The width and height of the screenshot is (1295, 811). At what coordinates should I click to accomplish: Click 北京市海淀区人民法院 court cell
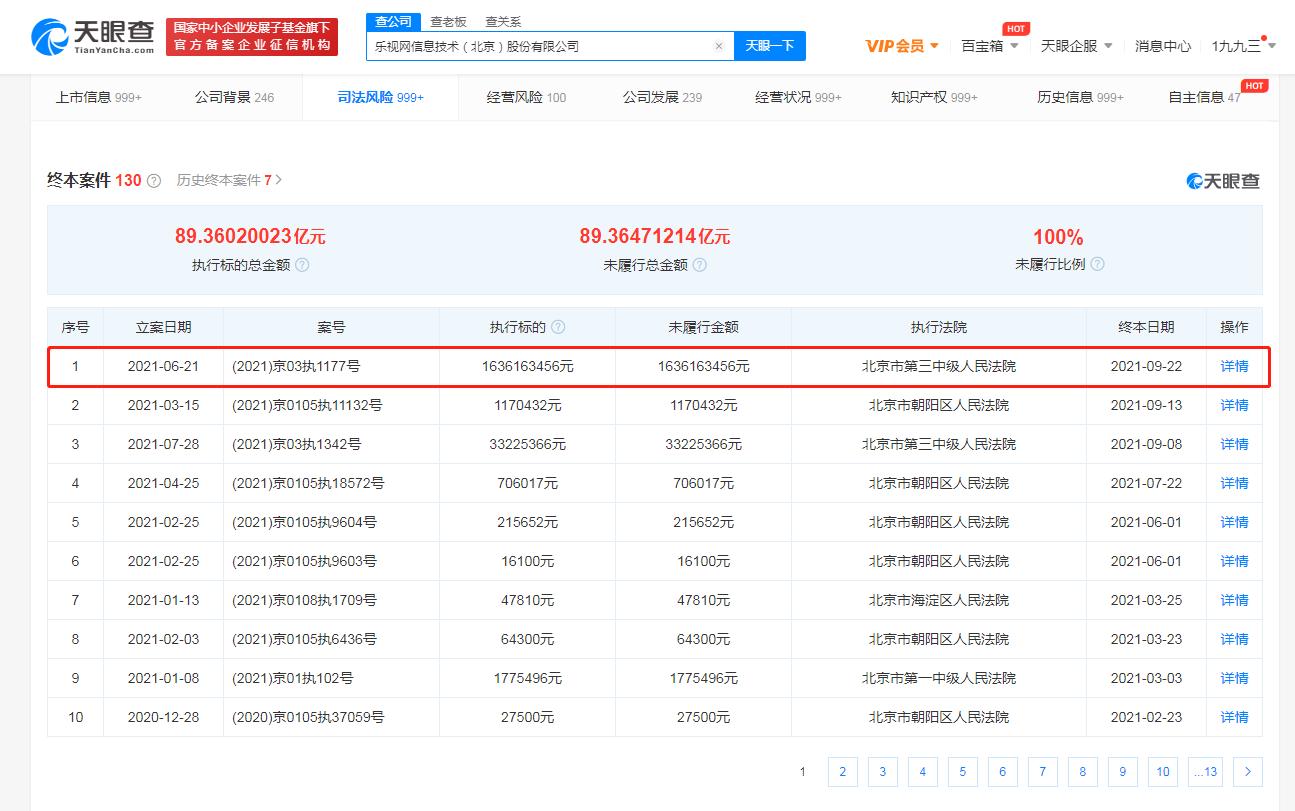(x=939, y=600)
